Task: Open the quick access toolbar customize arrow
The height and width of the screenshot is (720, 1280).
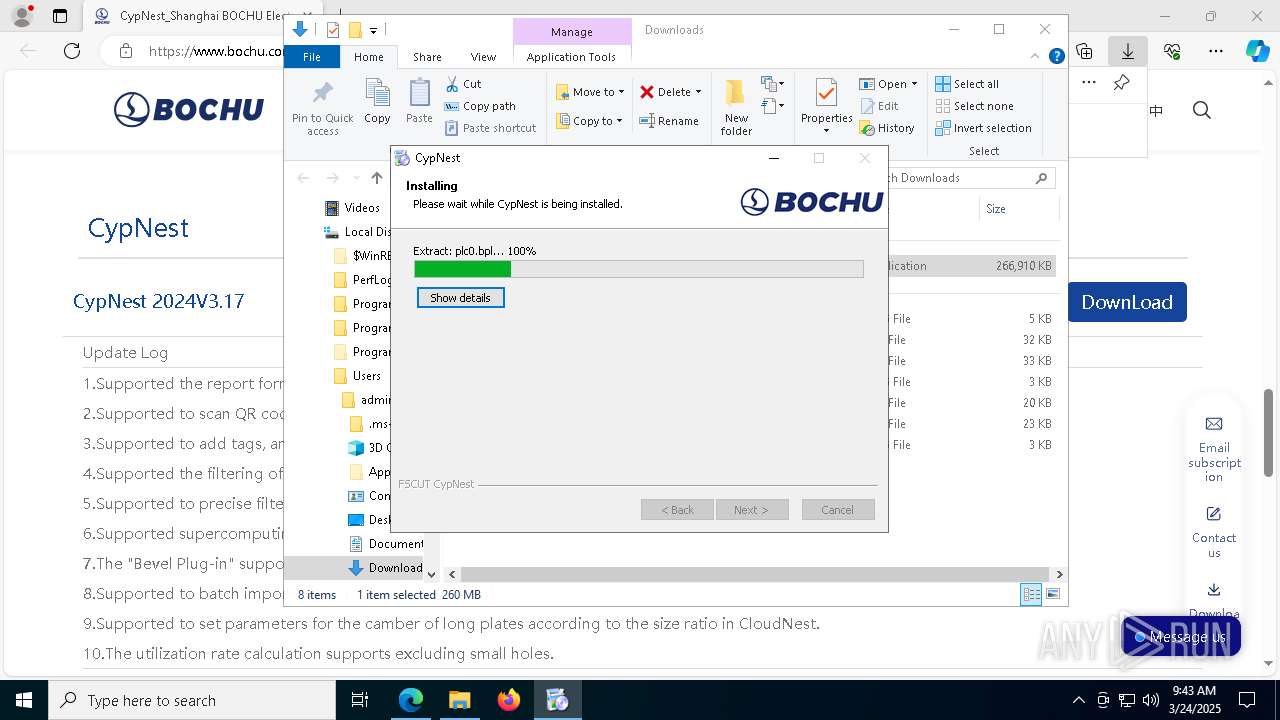Action: point(373,31)
